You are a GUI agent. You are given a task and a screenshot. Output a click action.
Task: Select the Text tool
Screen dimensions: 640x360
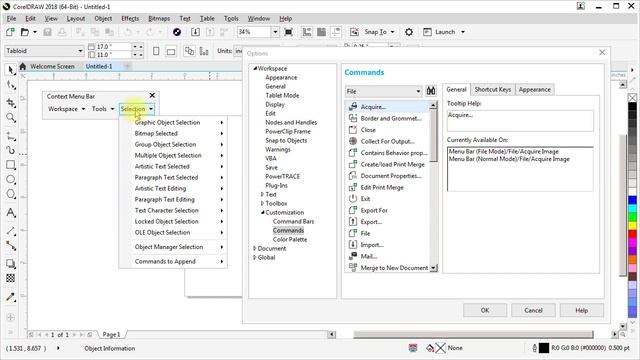click(x=11, y=213)
